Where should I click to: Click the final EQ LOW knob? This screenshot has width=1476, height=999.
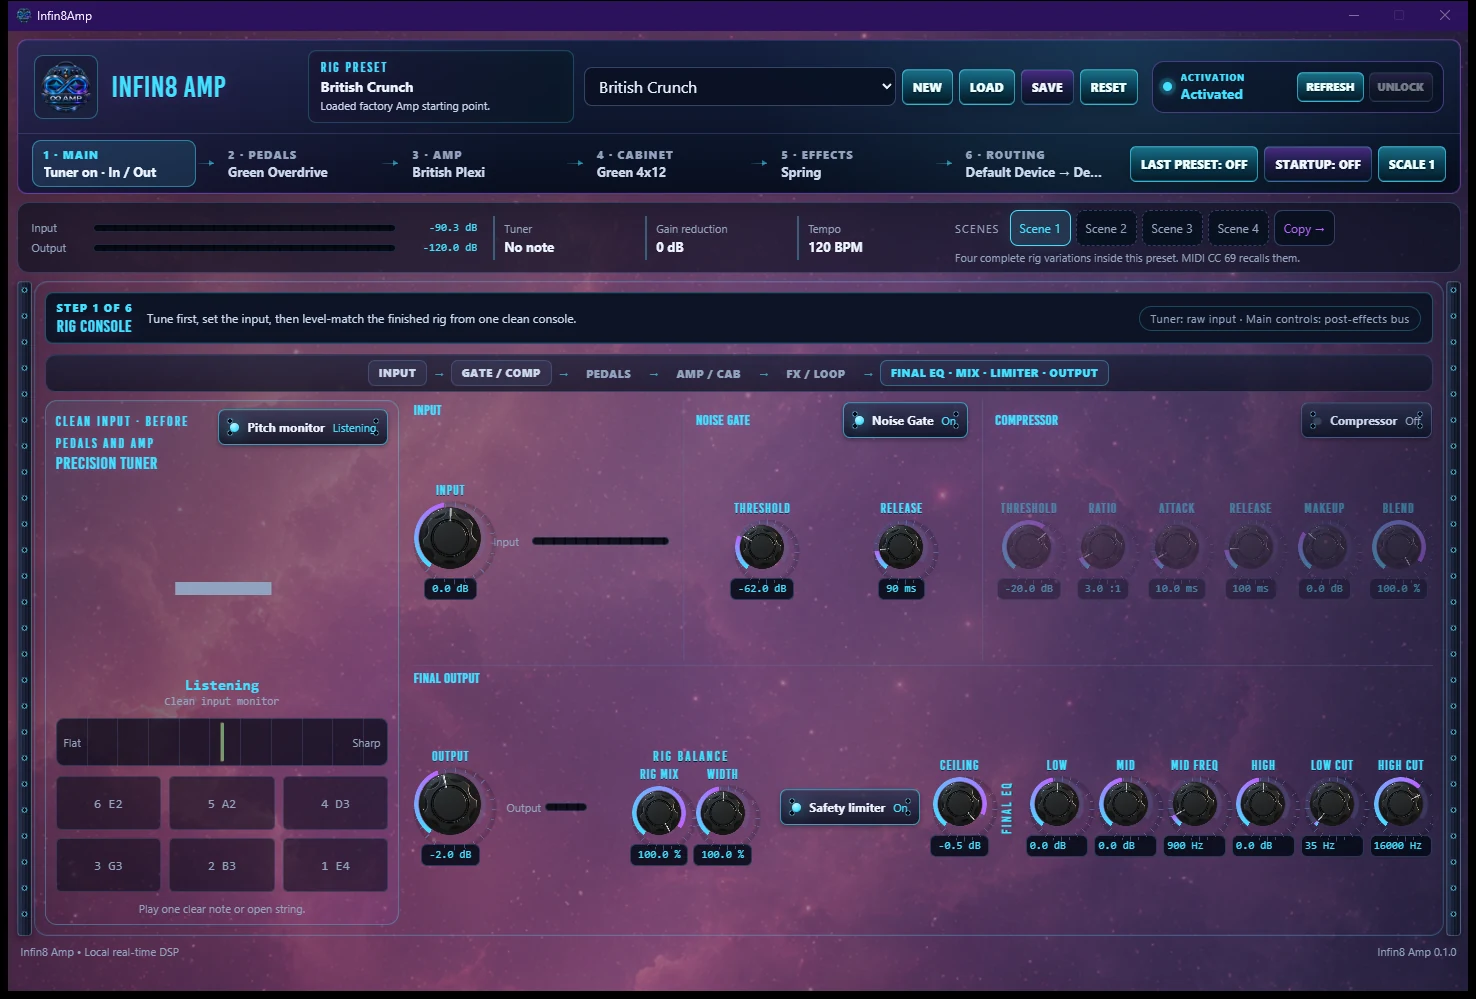[x=1056, y=803]
